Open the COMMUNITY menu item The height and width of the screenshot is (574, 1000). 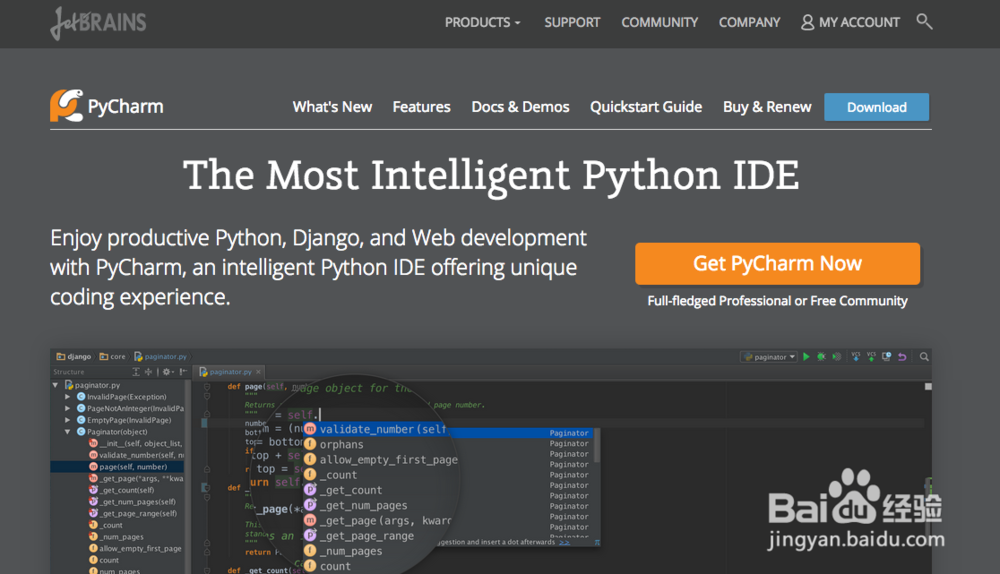(x=659, y=22)
